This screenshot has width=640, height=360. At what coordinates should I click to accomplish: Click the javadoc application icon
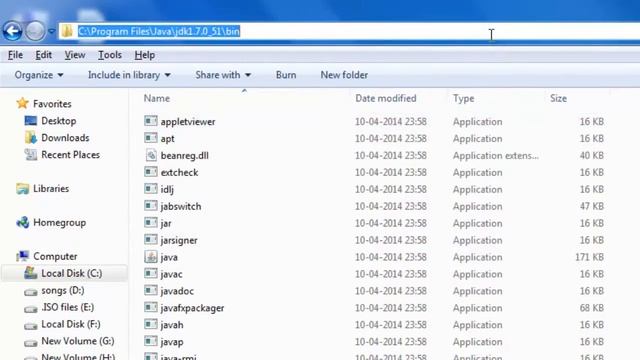[151, 290]
